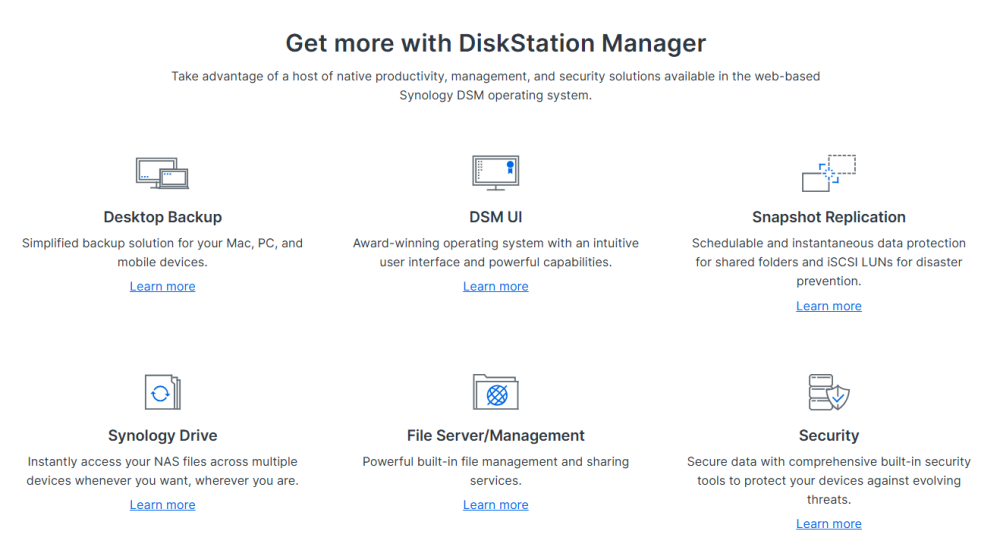Image resolution: width=1000 pixels, height=550 pixels.
Task: Click the 'Instantly access your NAS files' text
Action: click(163, 471)
